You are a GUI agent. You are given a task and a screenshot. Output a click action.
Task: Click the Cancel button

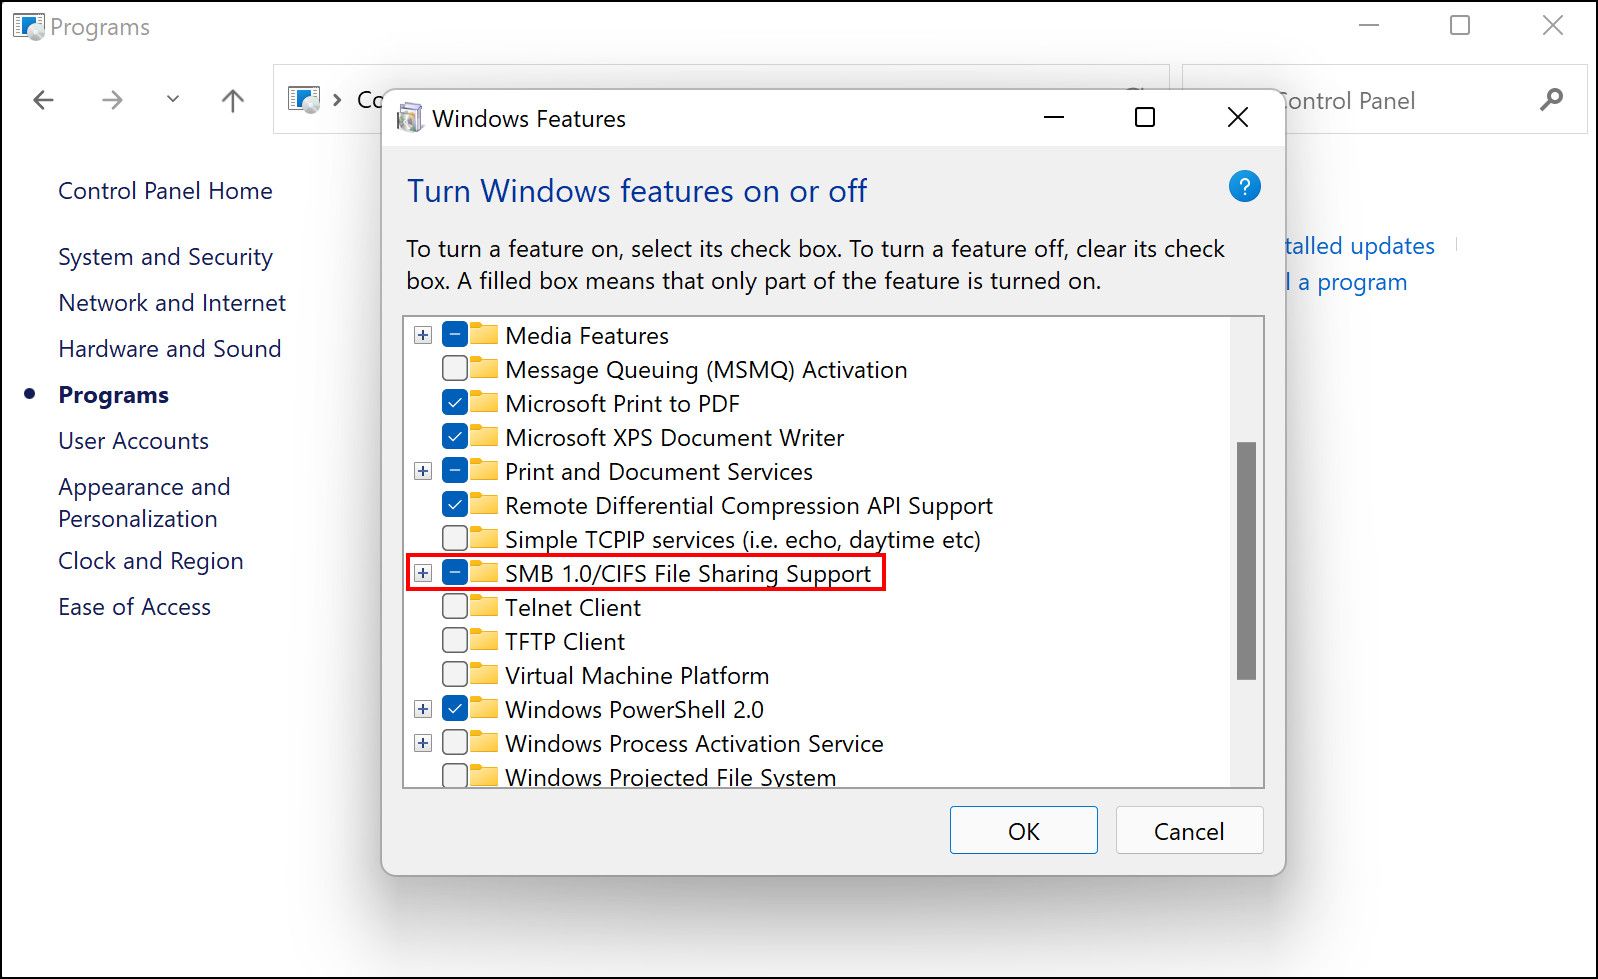pyautogui.click(x=1188, y=830)
